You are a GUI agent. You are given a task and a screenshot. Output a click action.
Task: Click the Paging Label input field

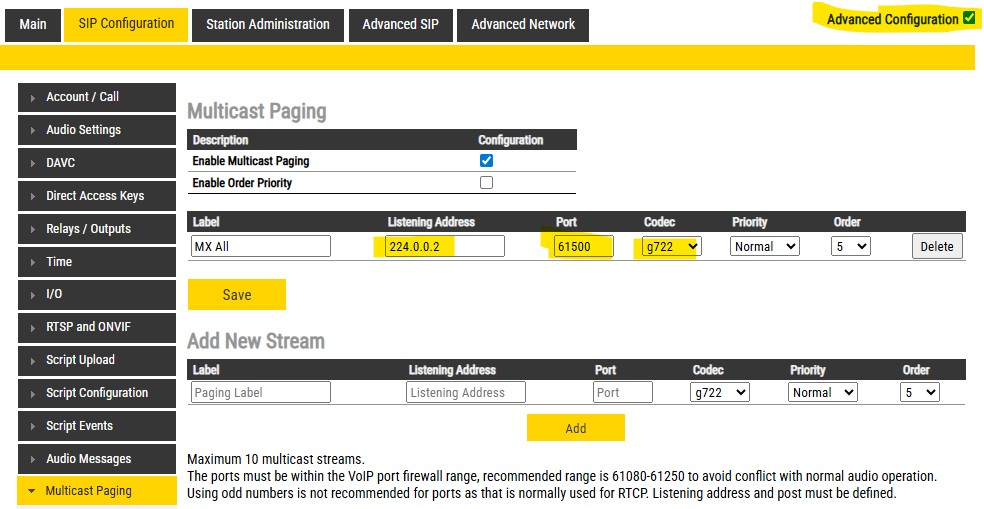[x=260, y=393]
